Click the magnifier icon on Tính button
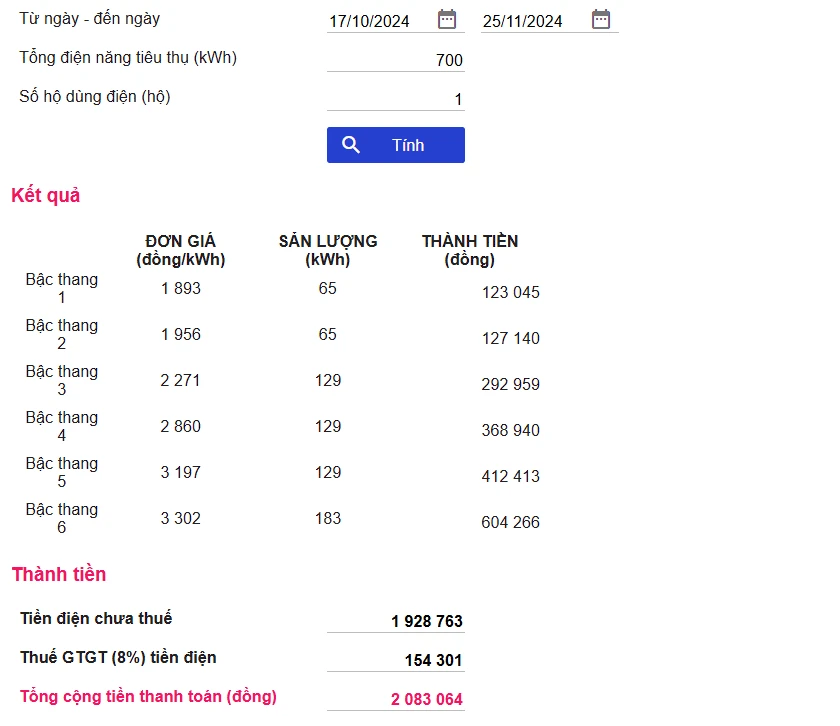 [x=351, y=145]
